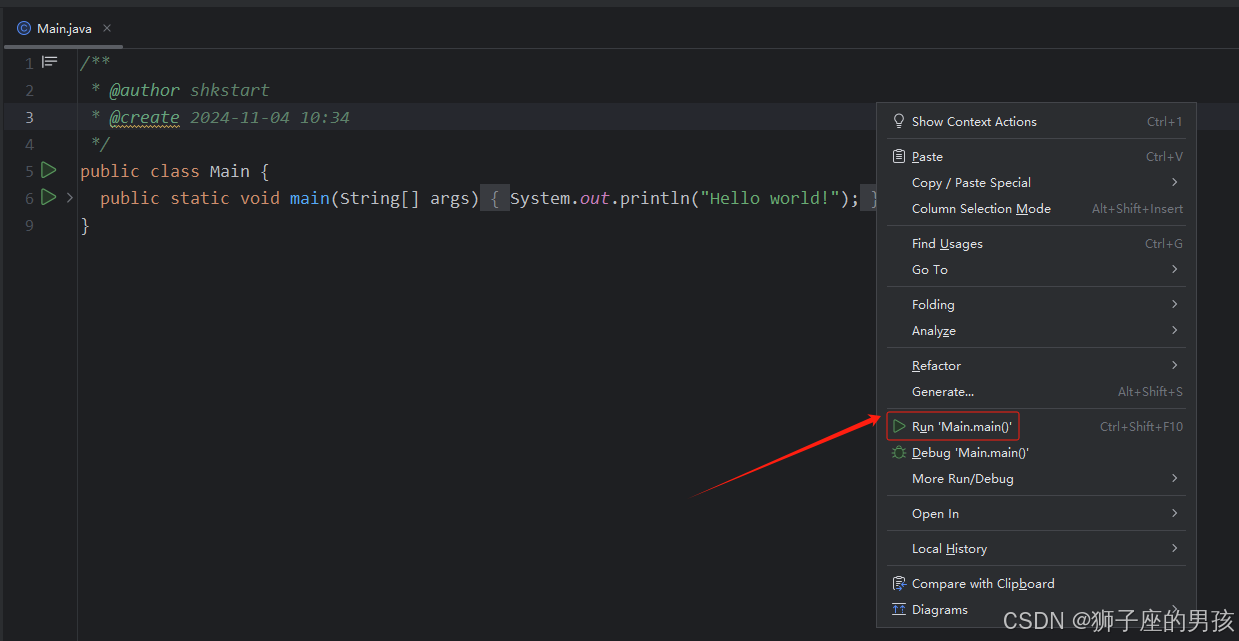Click closing brace on line 9

click(85, 225)
